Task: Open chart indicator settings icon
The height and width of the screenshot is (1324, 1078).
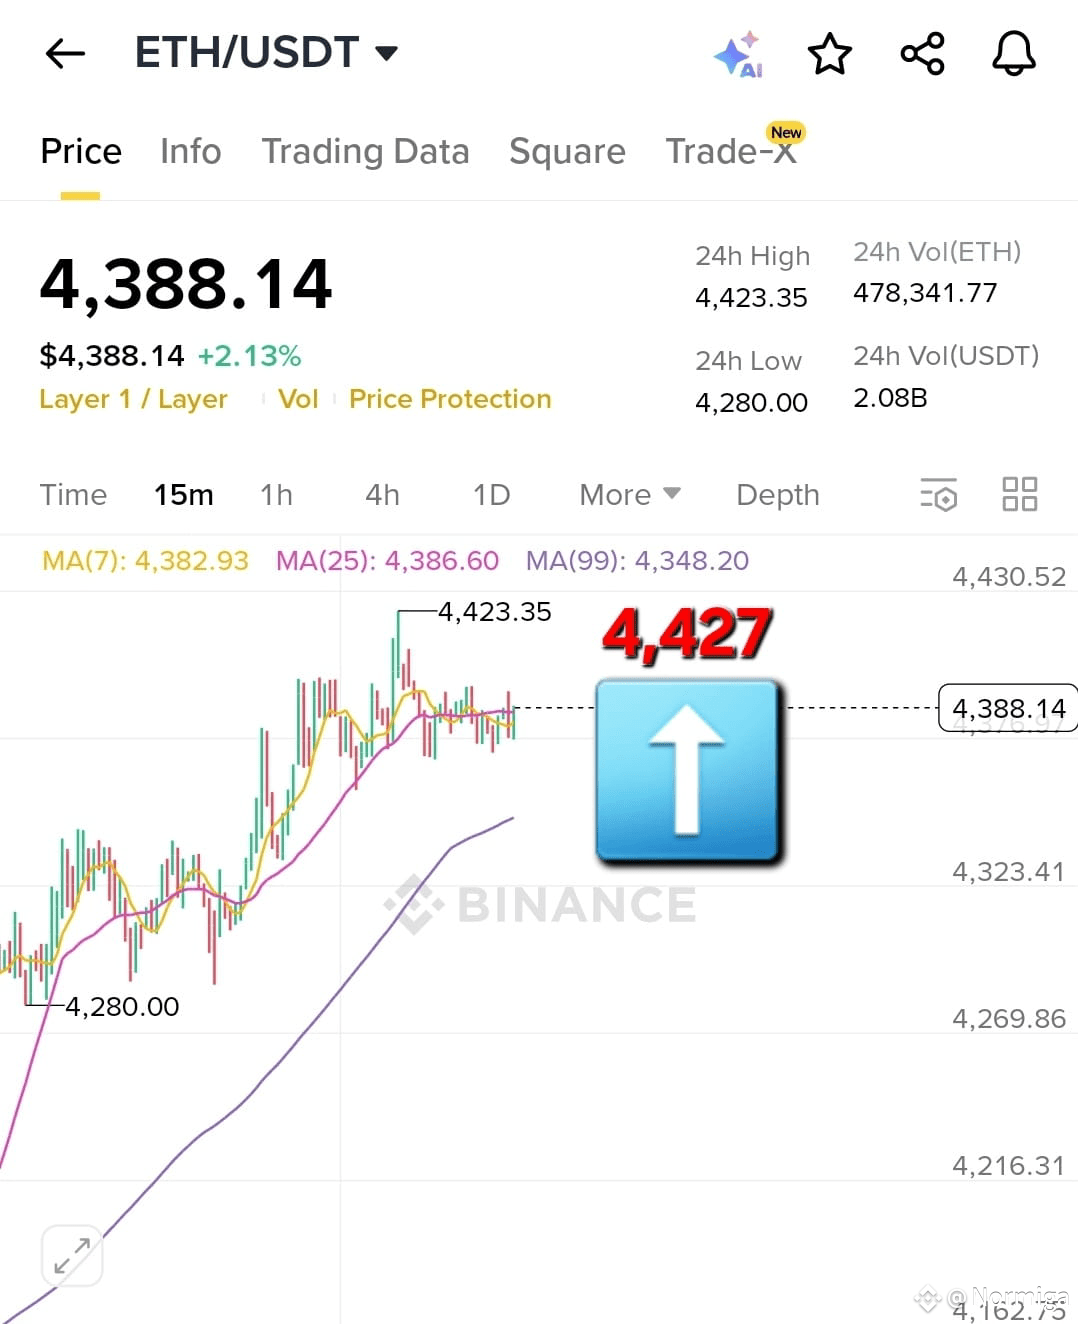Action: (x=939, y=494)
